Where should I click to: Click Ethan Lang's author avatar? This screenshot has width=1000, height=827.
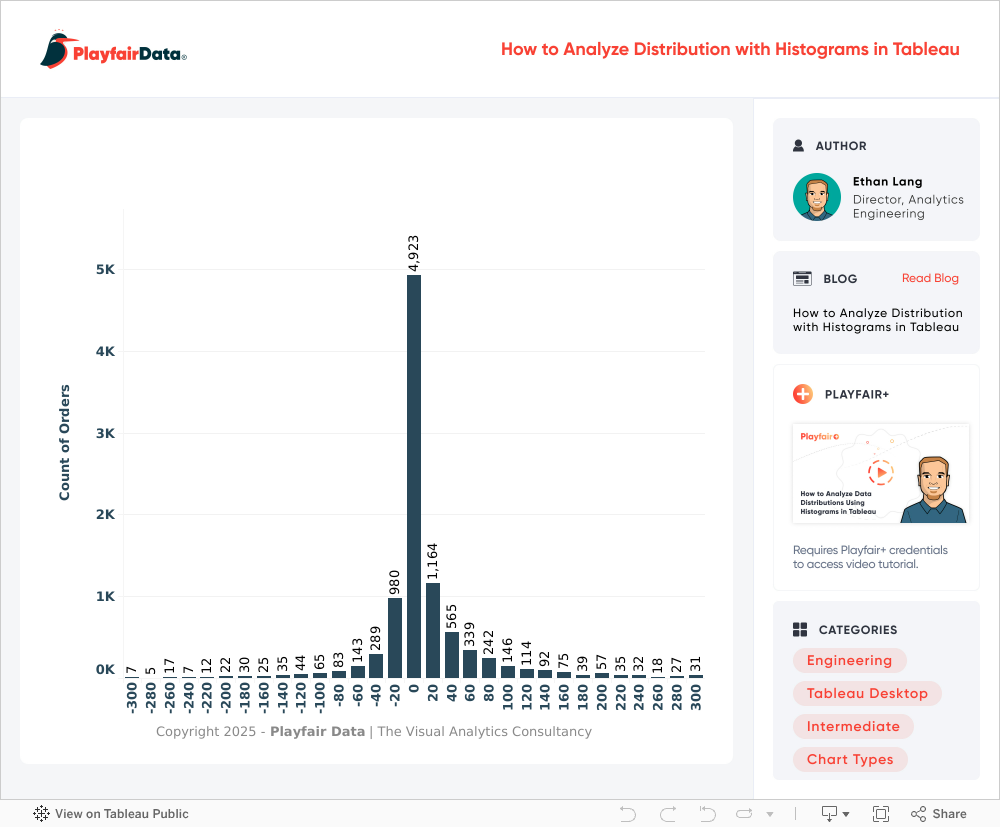point(817,197)
